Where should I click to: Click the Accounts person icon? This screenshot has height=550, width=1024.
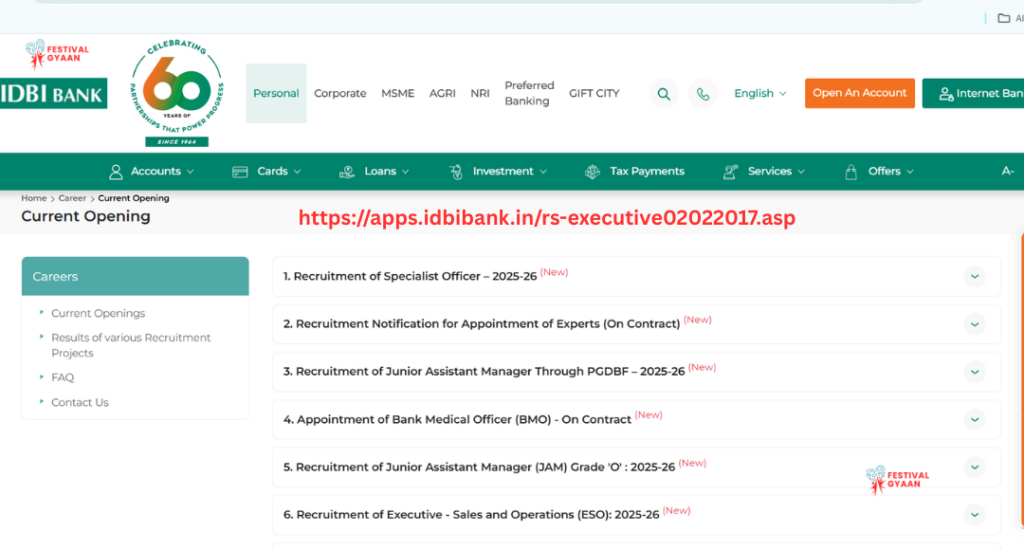tap(116, 172)
